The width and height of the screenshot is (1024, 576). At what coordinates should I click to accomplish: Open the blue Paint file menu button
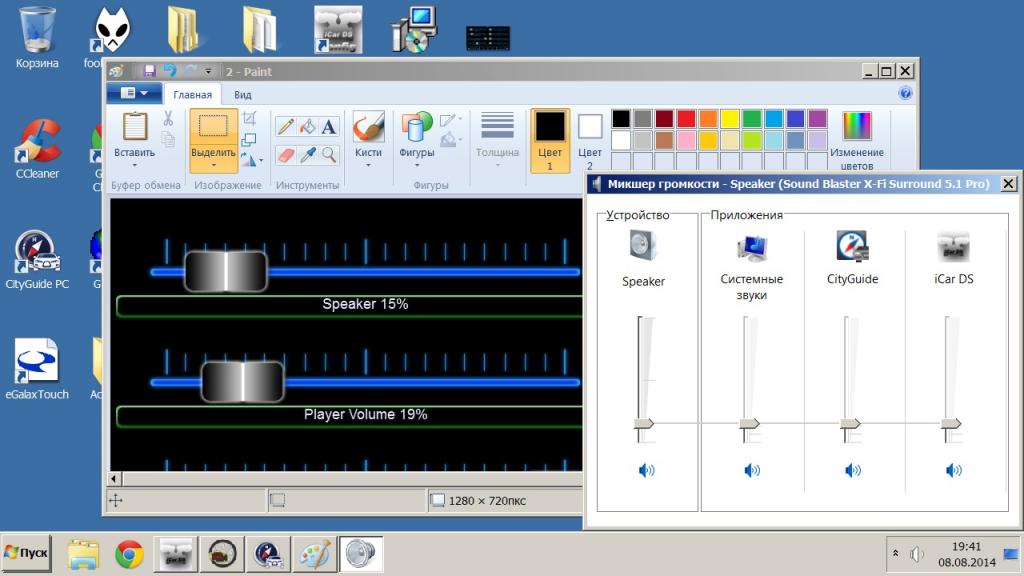tap(134, 93)
